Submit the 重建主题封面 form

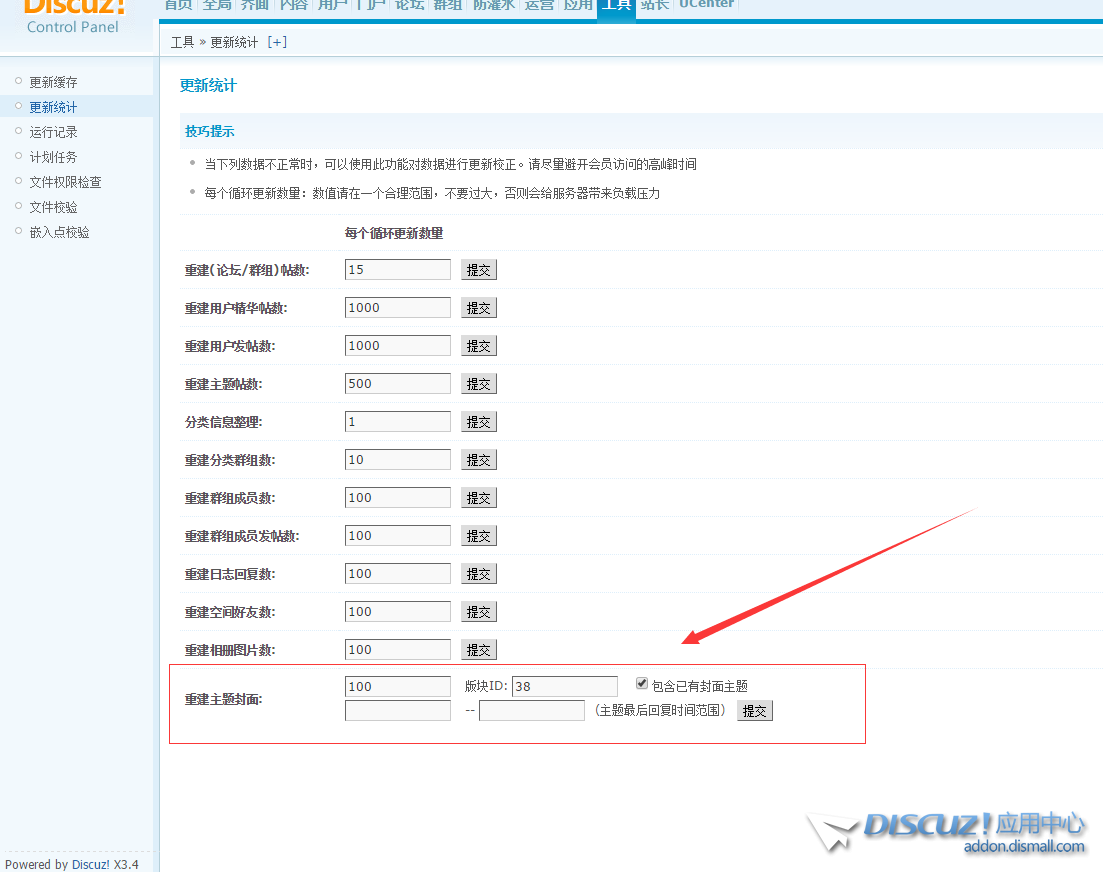755,711
